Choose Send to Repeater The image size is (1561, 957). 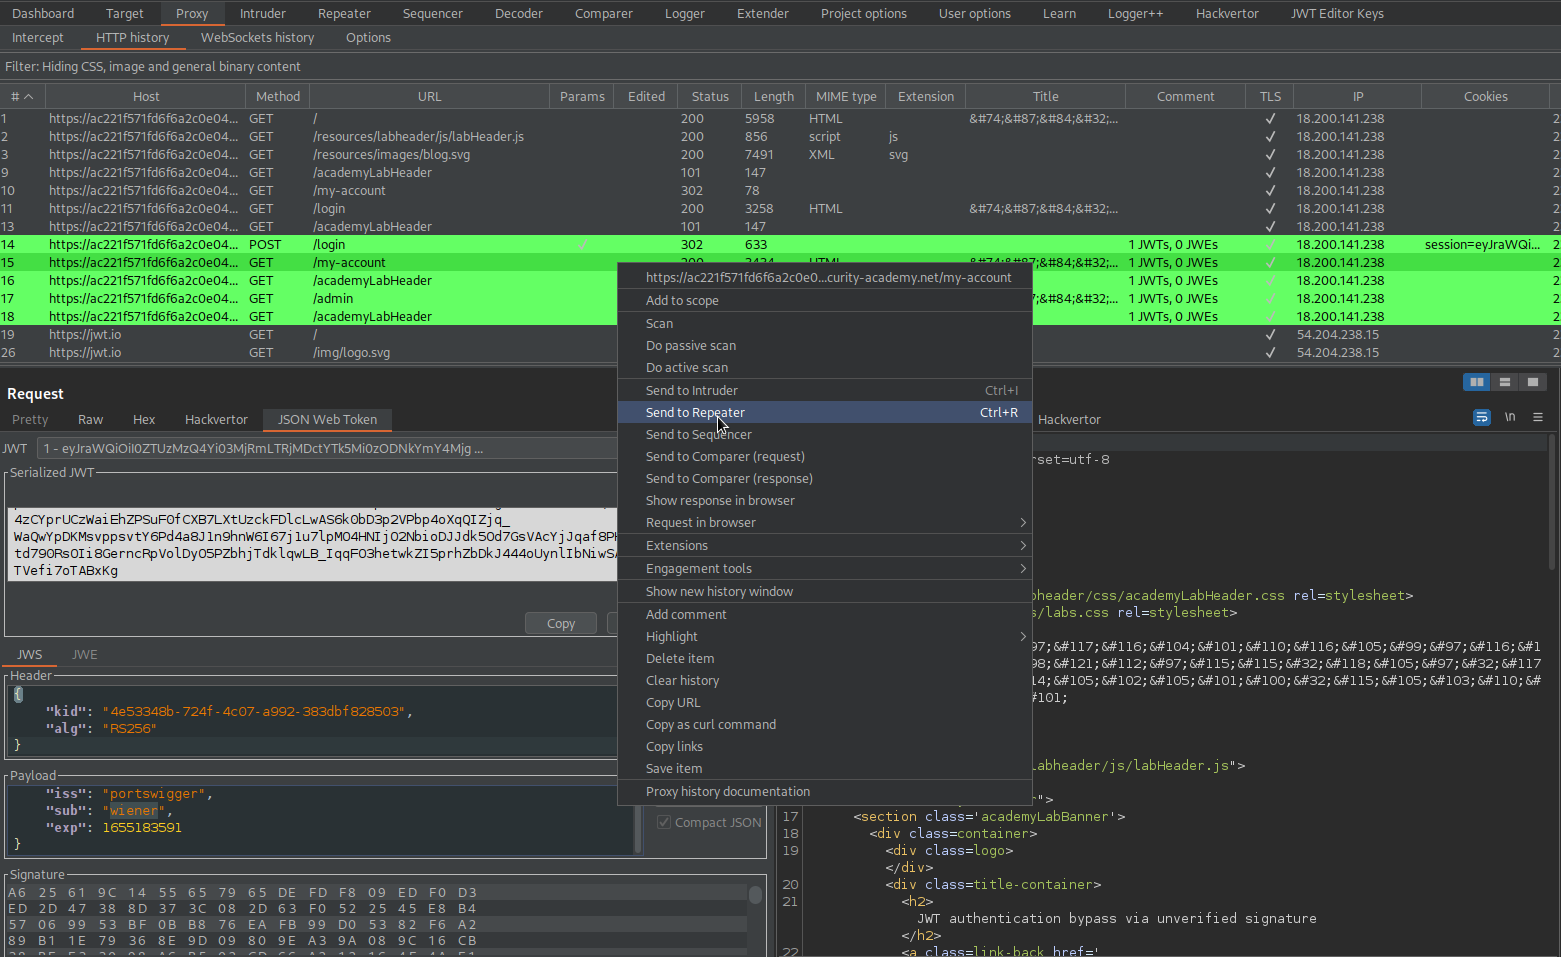click(825, 413)
